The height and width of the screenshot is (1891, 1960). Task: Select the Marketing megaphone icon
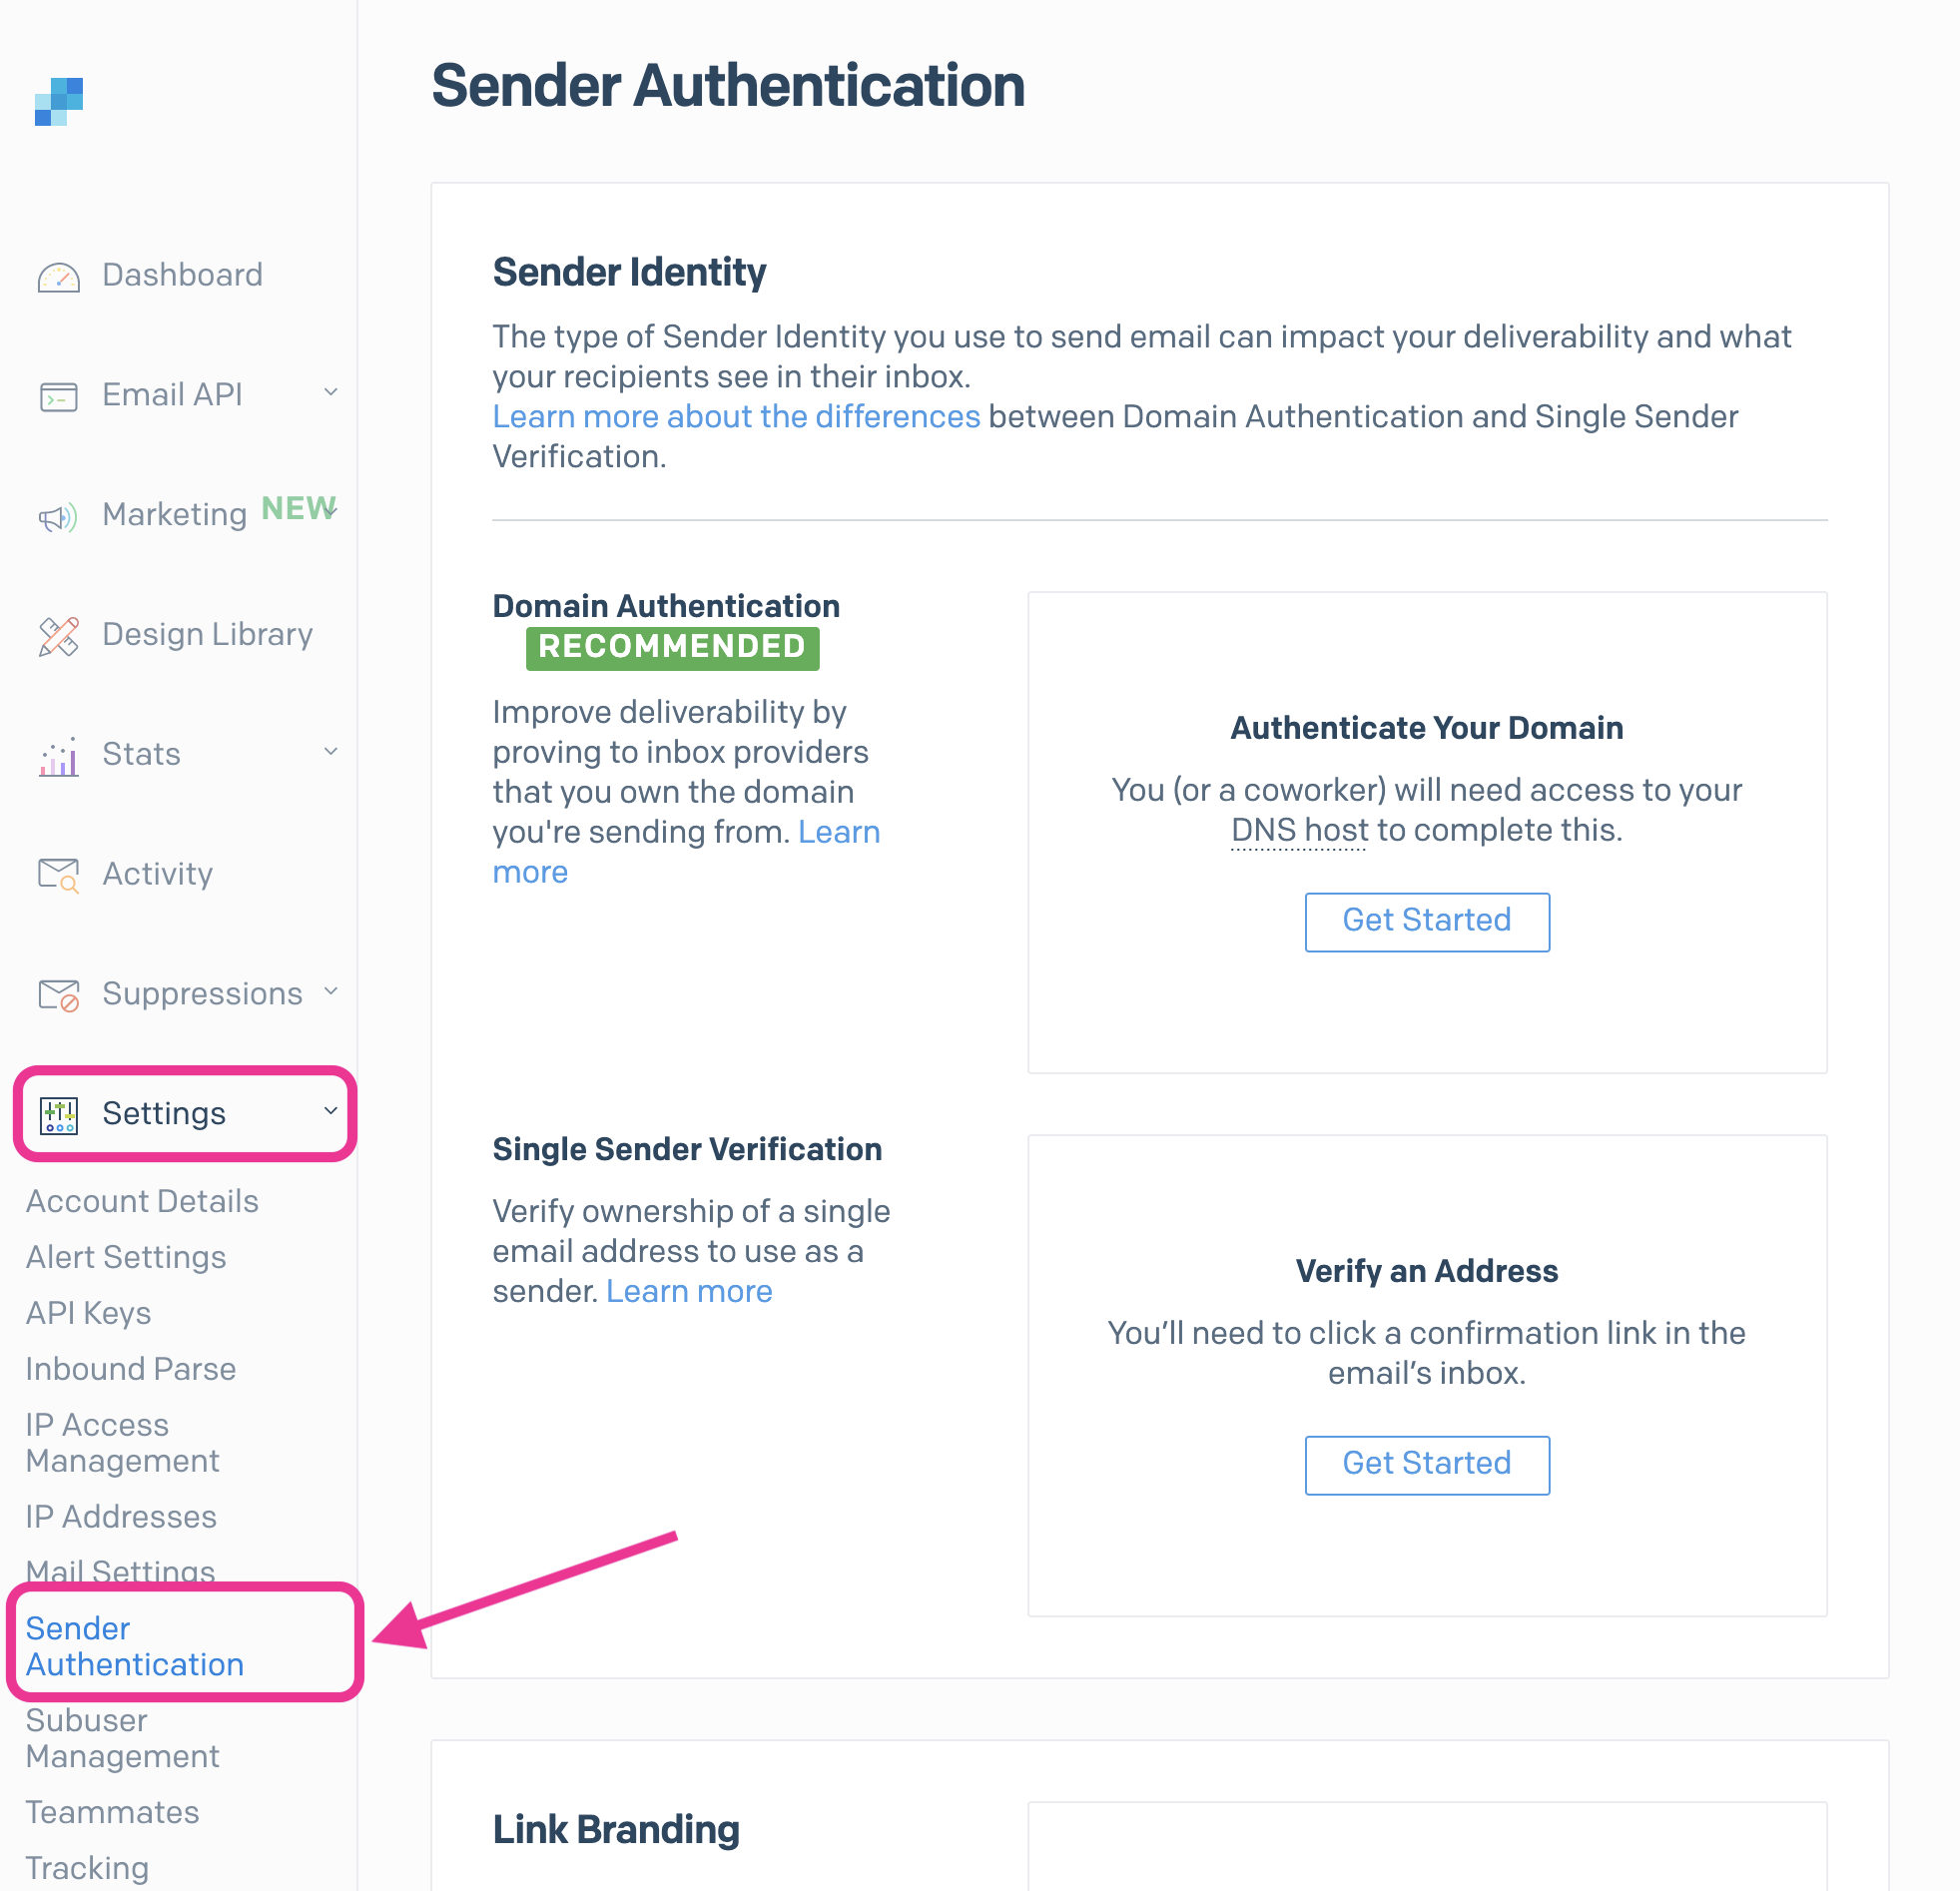(x=59, y=516)
